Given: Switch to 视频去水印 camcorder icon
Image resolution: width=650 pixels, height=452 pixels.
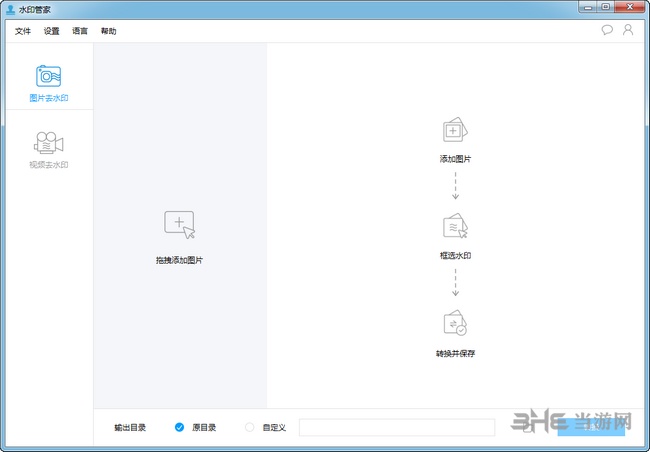Looking at the screenshot, I should click(49, 143).
